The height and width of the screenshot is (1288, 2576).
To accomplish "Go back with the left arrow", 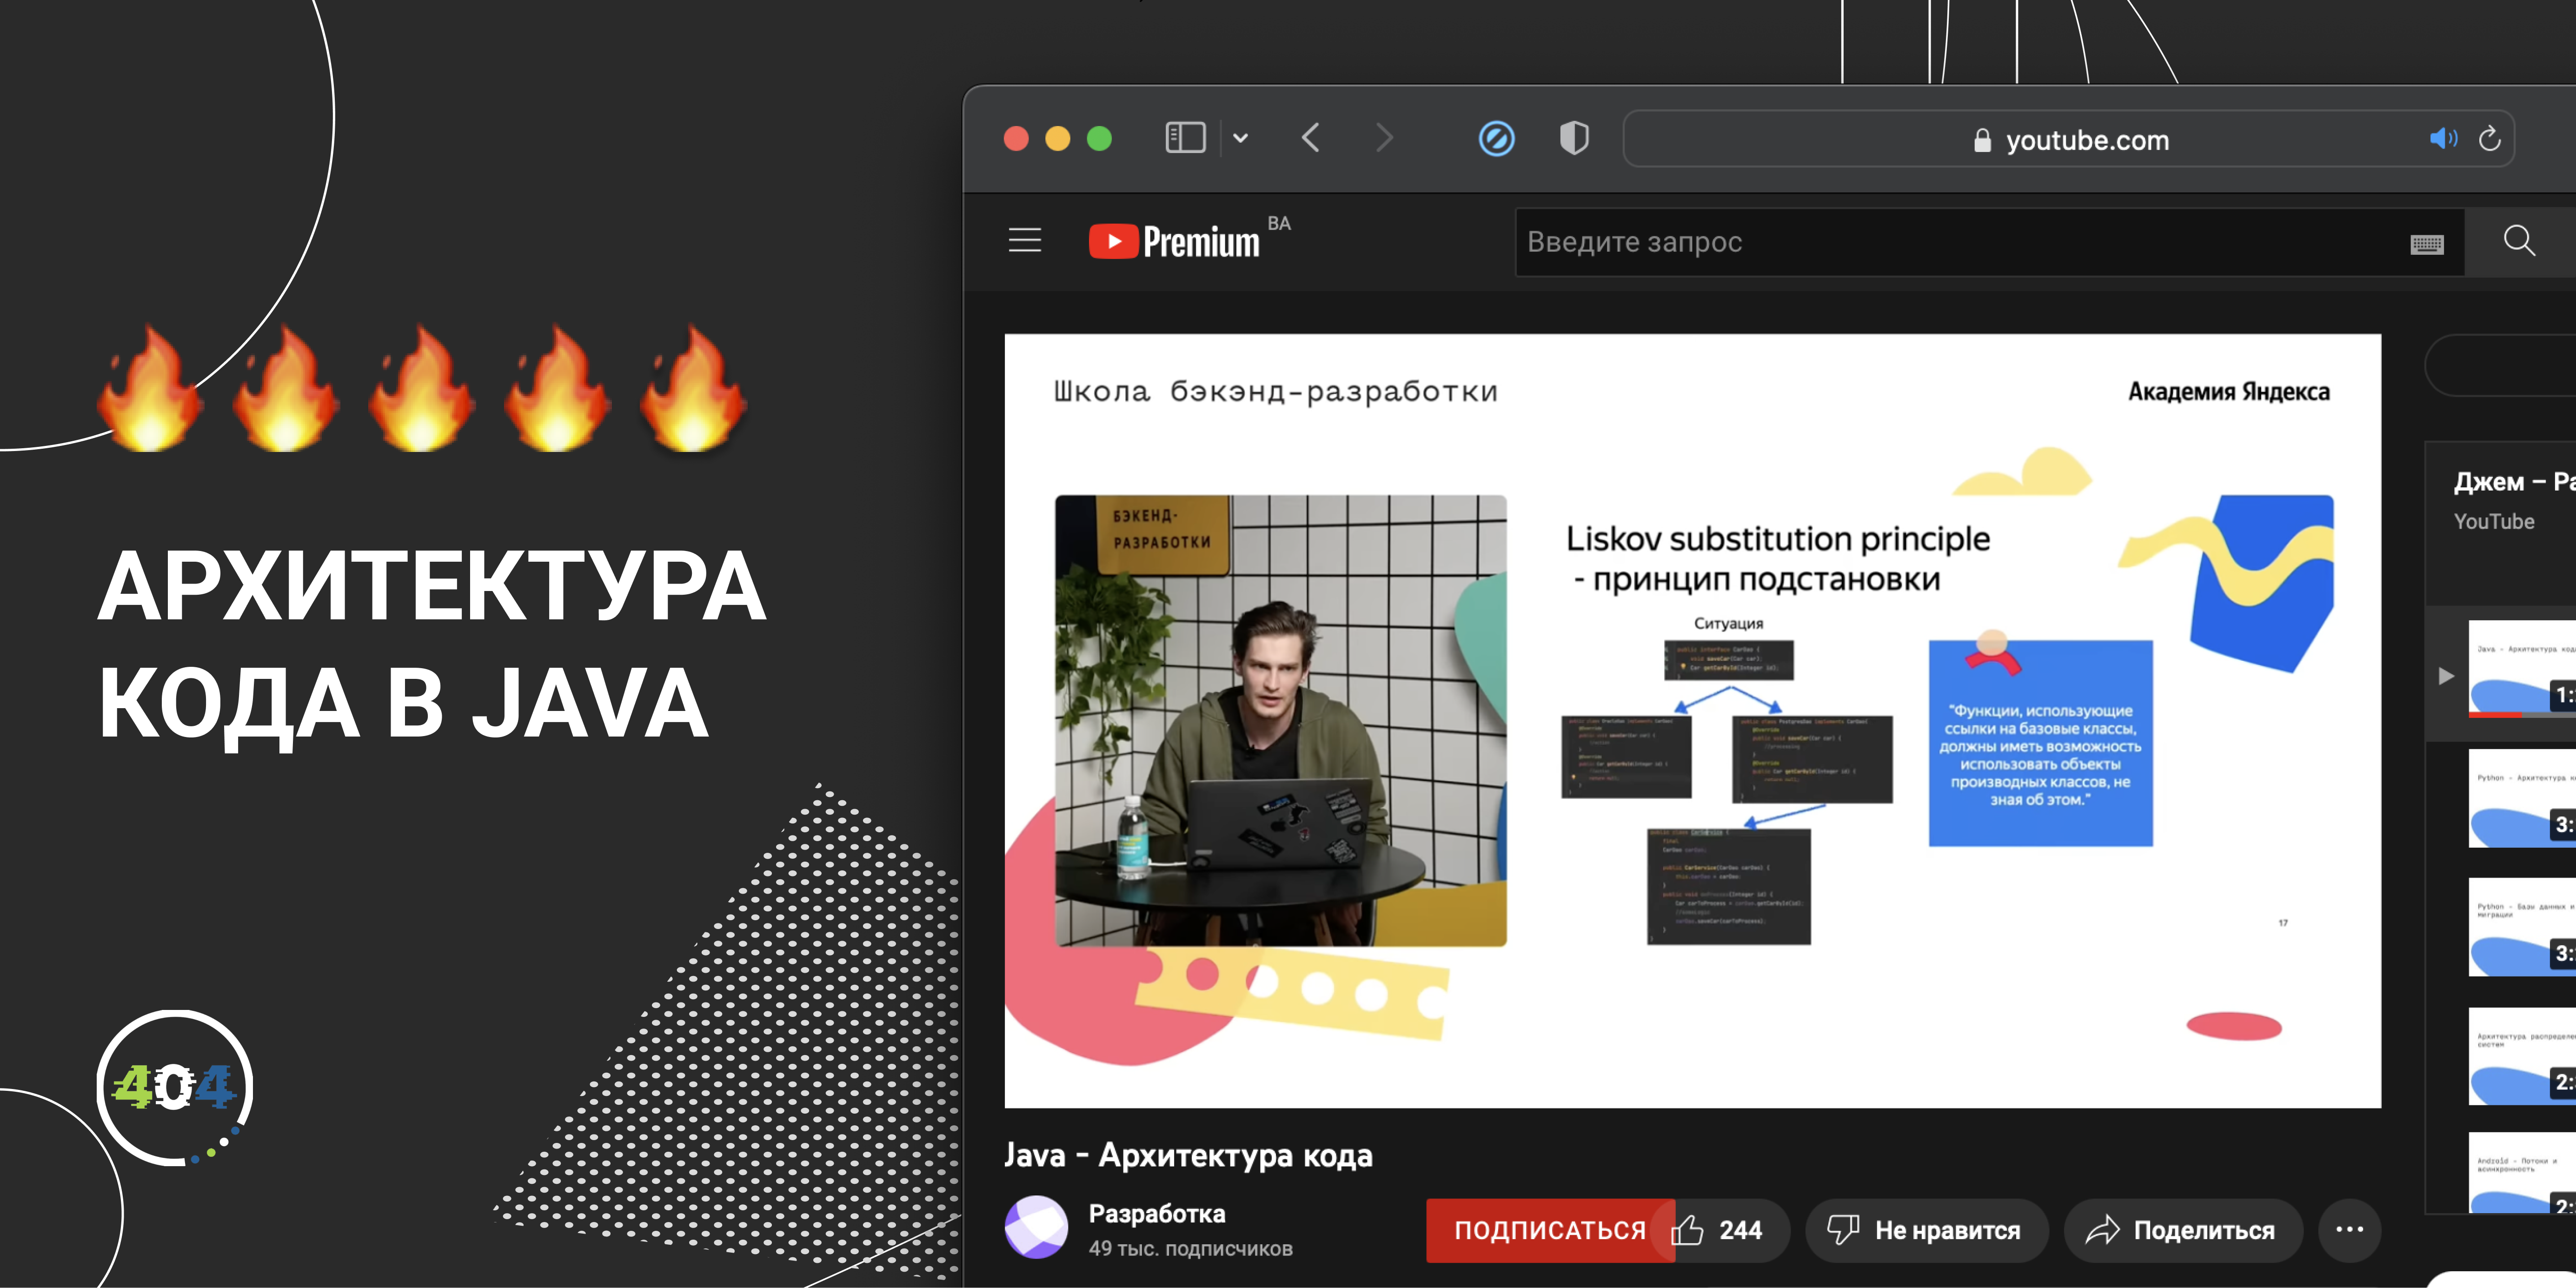I will point(1311,138).
